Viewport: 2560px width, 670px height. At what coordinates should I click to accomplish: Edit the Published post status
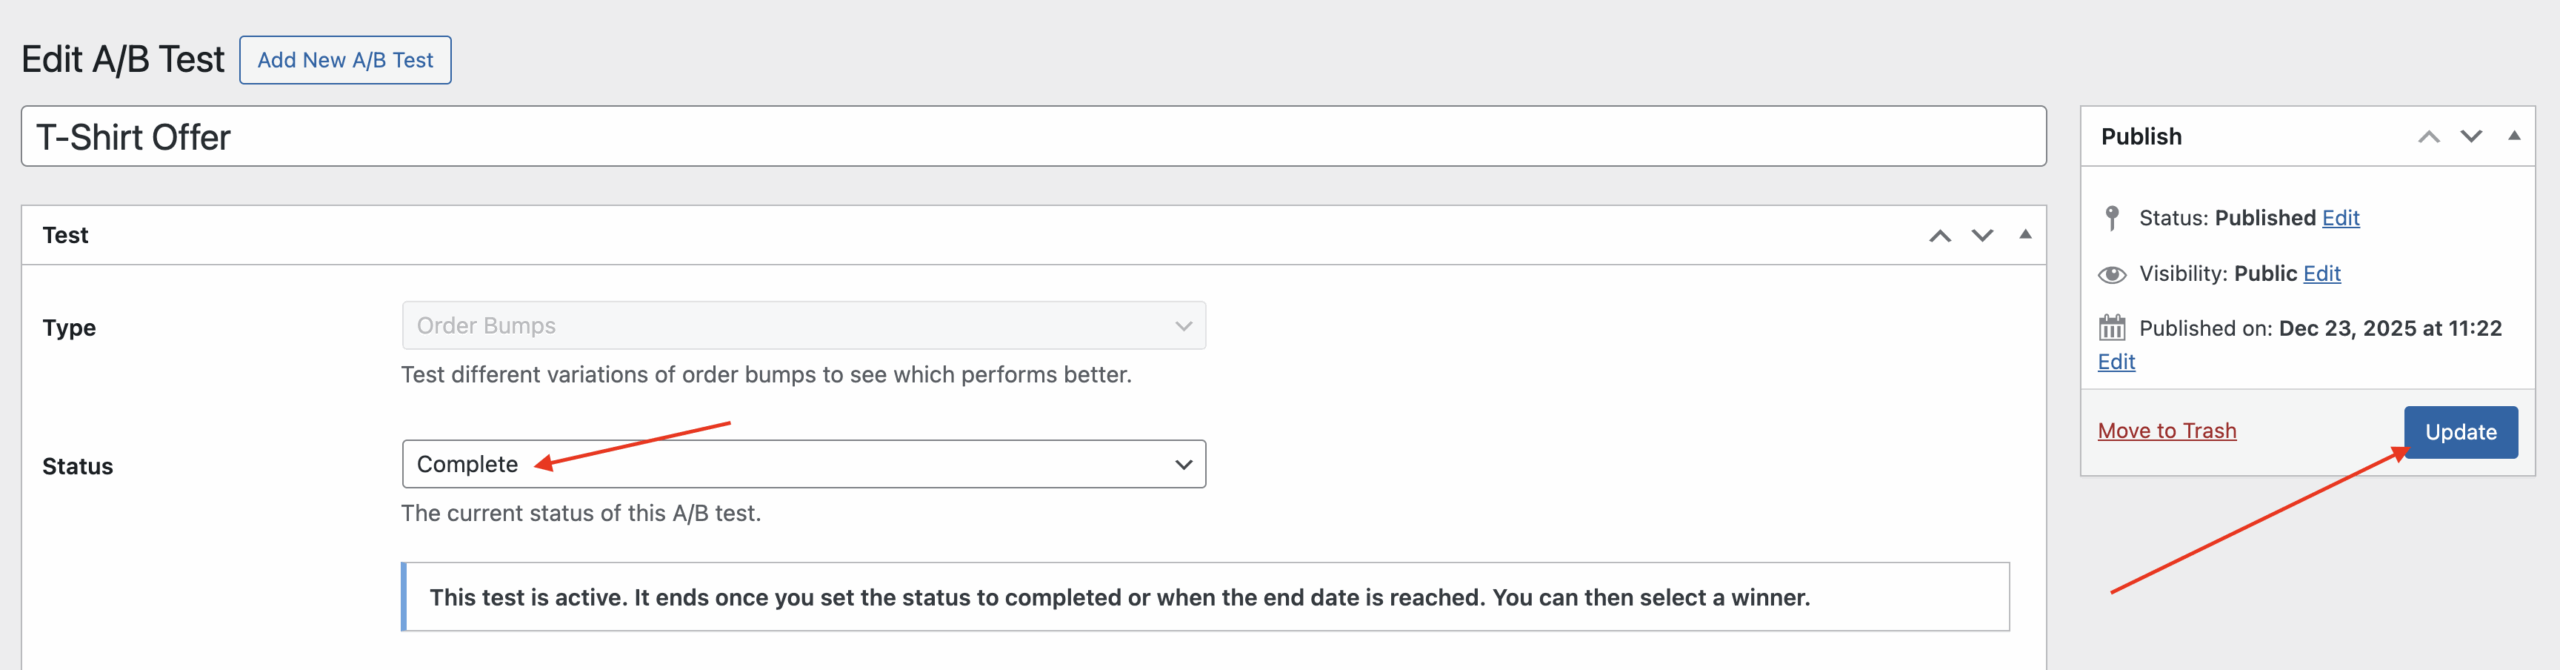pos(2340,218)
